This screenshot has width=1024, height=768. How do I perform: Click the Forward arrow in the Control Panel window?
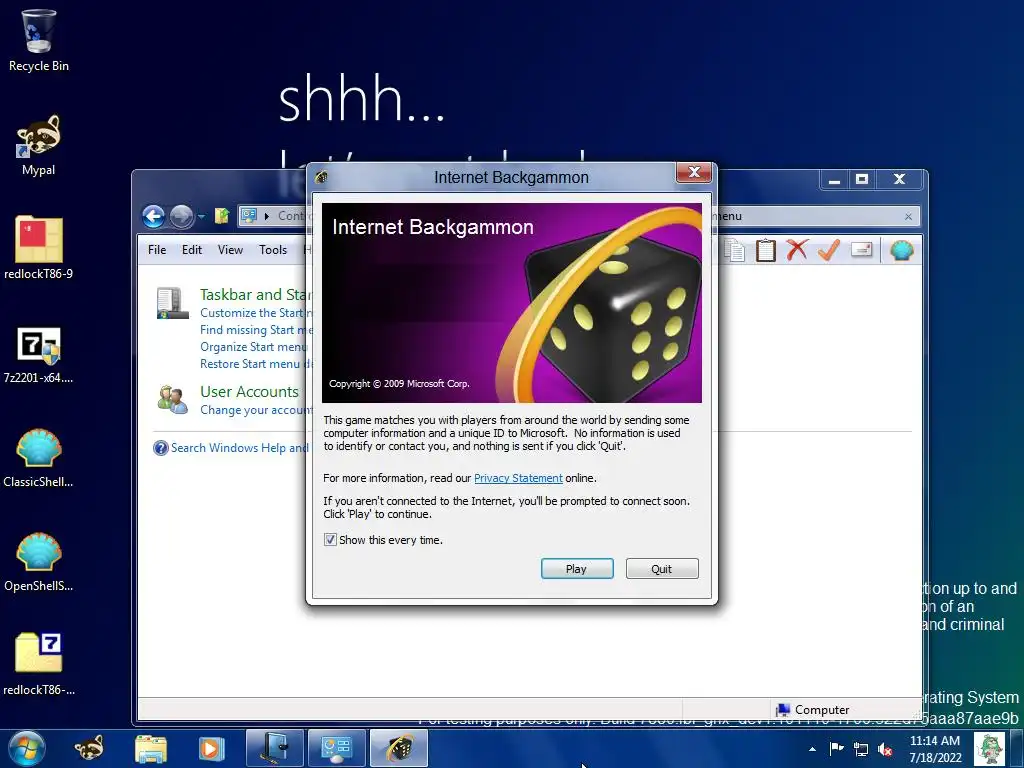point(182,216)
